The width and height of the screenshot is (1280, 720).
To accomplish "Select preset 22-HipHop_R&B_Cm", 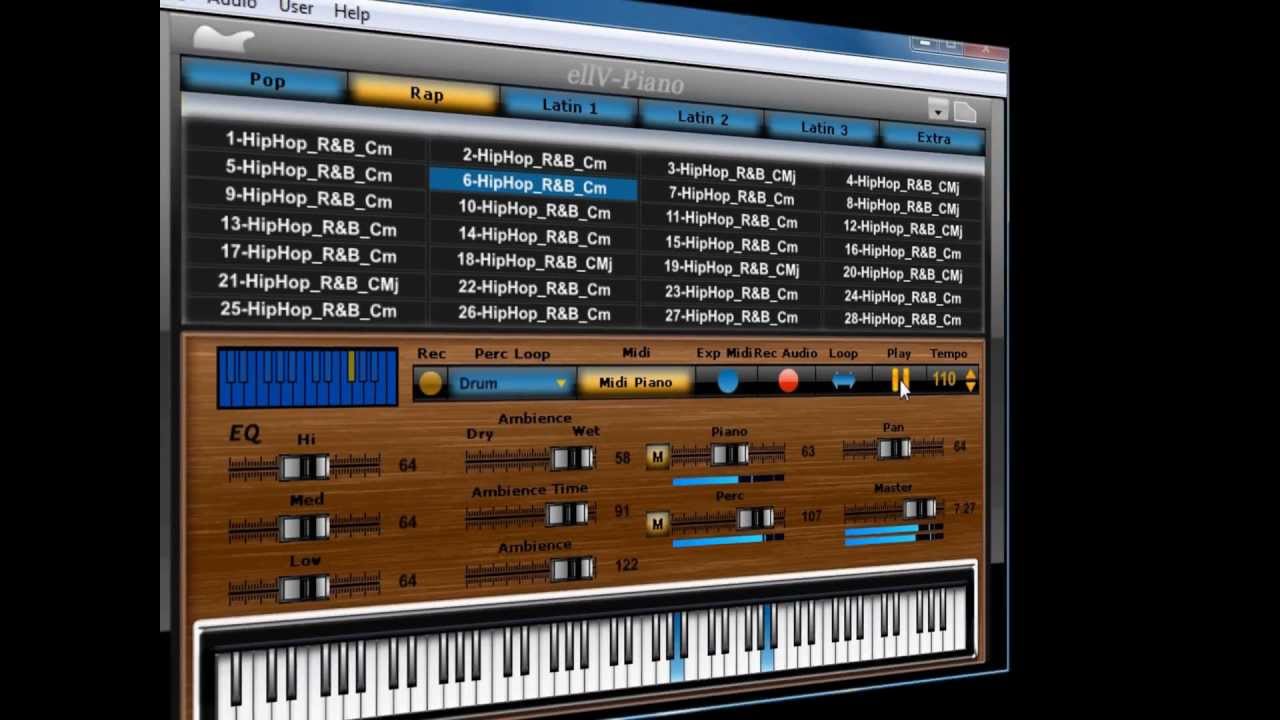I will click(534, 288).
